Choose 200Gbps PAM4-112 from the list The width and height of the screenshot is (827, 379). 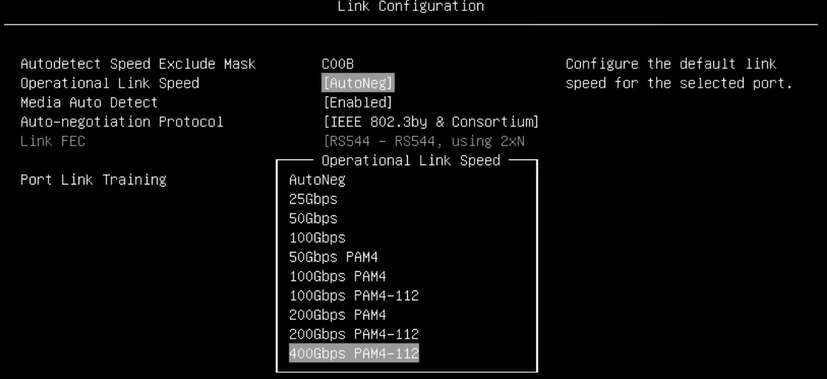[354, 334]
